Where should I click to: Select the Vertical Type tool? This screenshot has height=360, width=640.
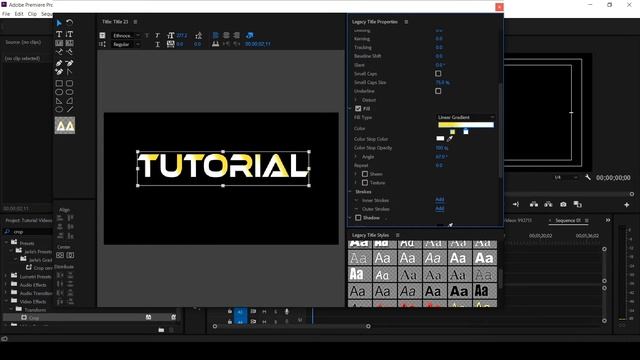tap(69, 34)
